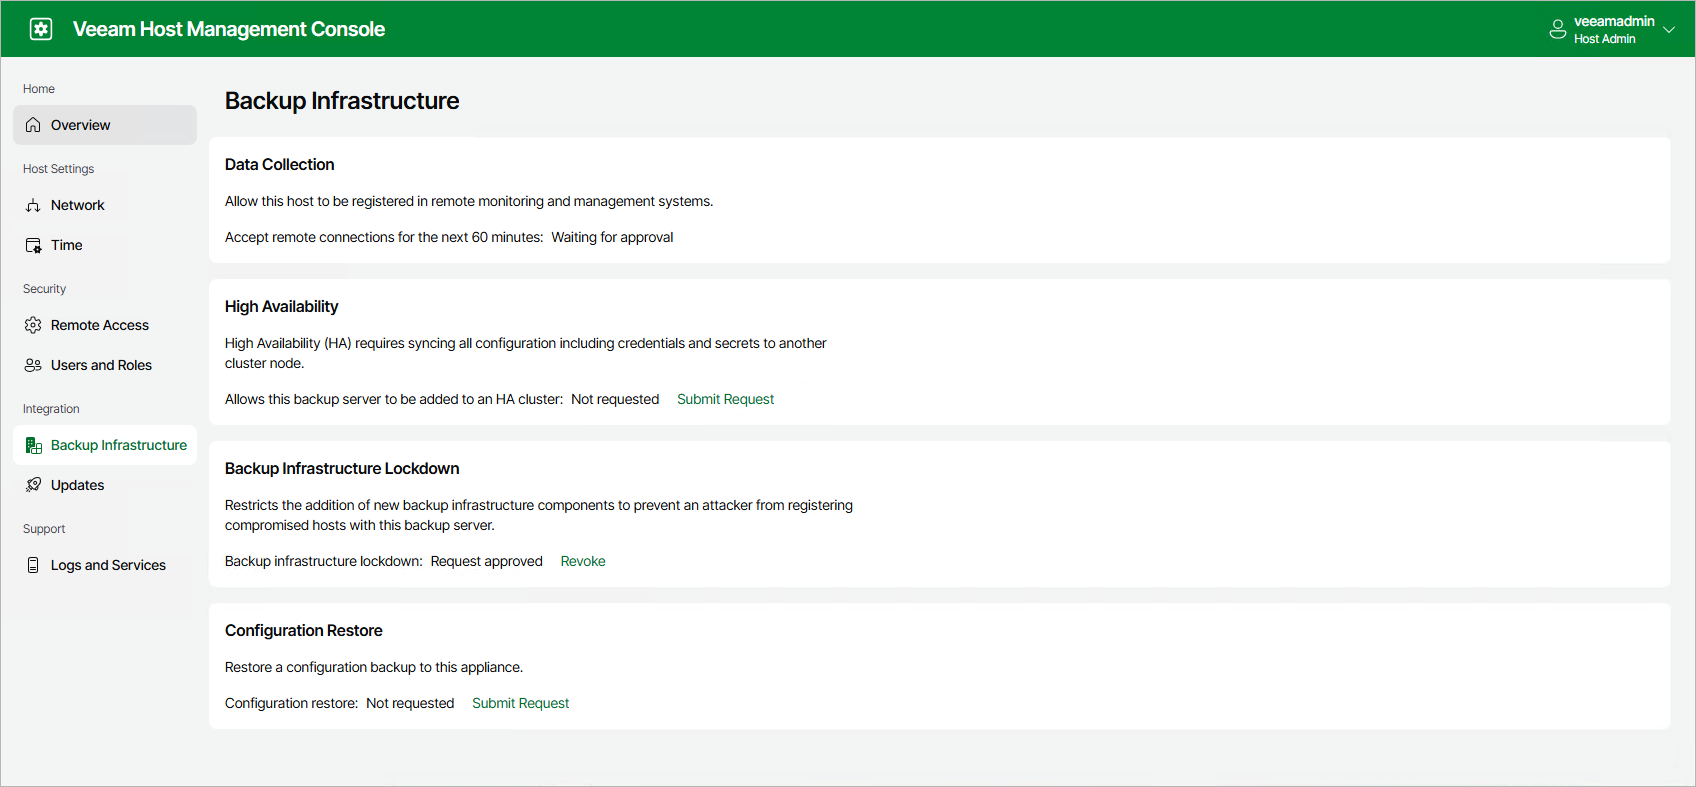Open the Overview page

point(105,125)
